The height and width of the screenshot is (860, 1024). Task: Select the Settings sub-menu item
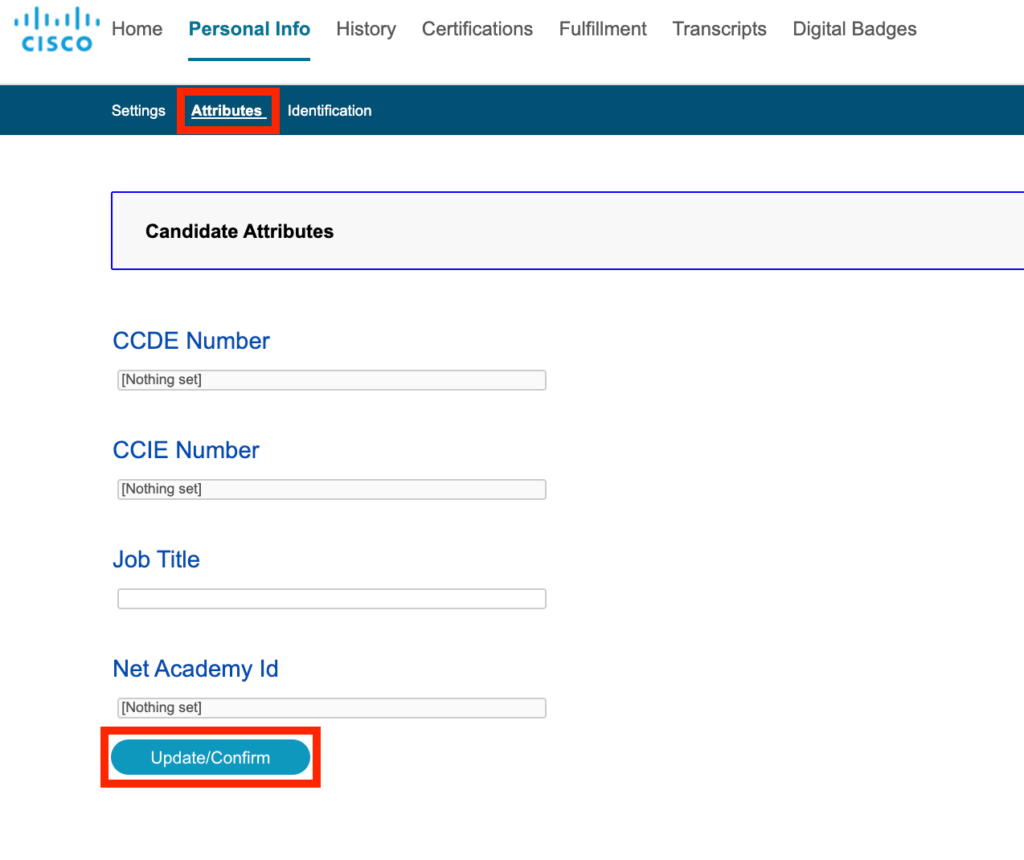138,110
